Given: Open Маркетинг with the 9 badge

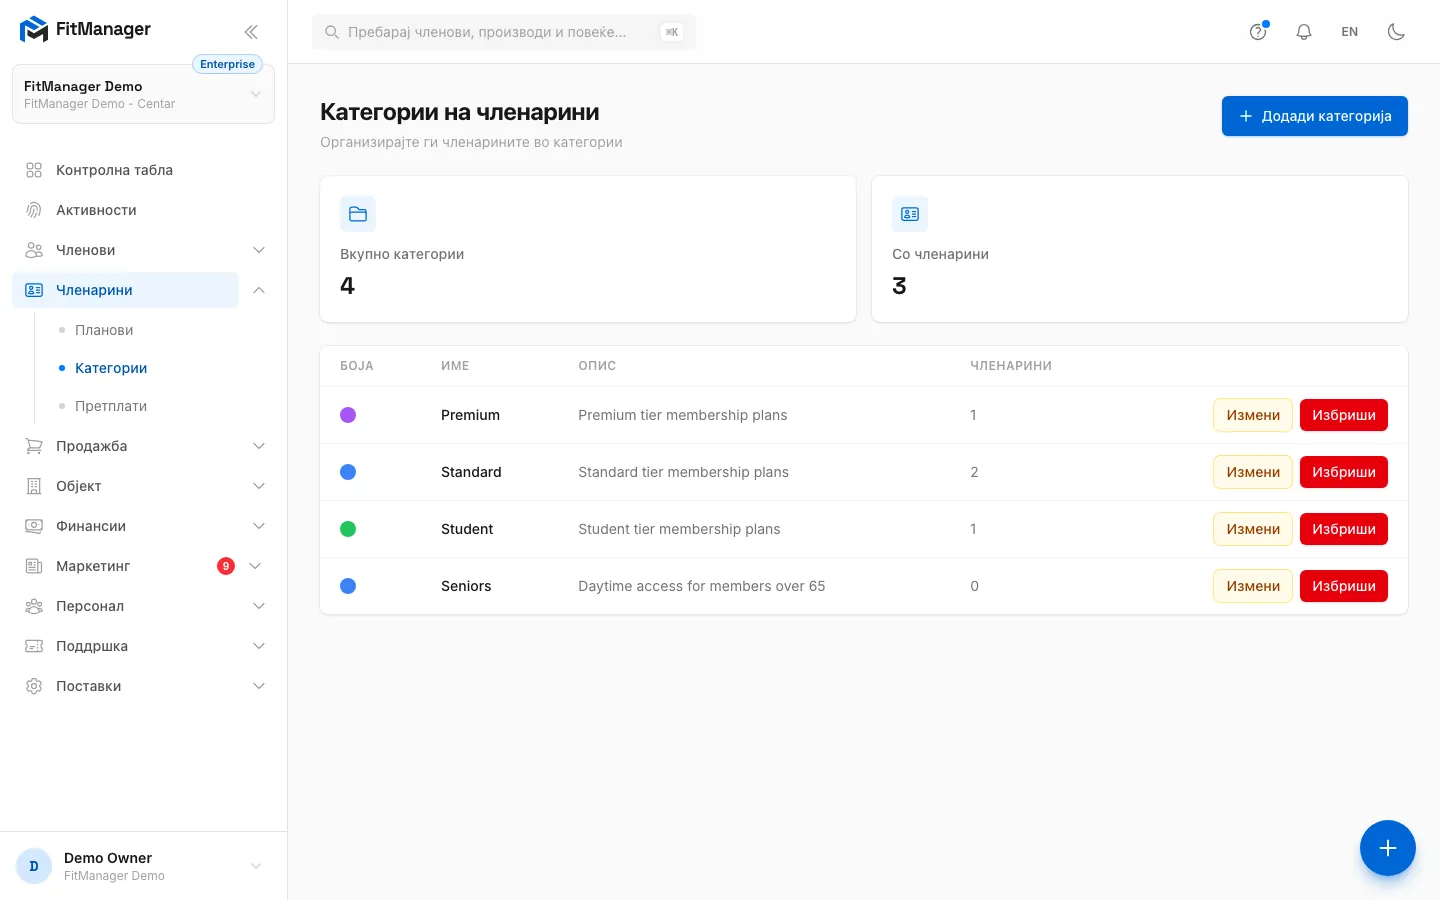Looking at the screenshot, I should click(125, 566).
